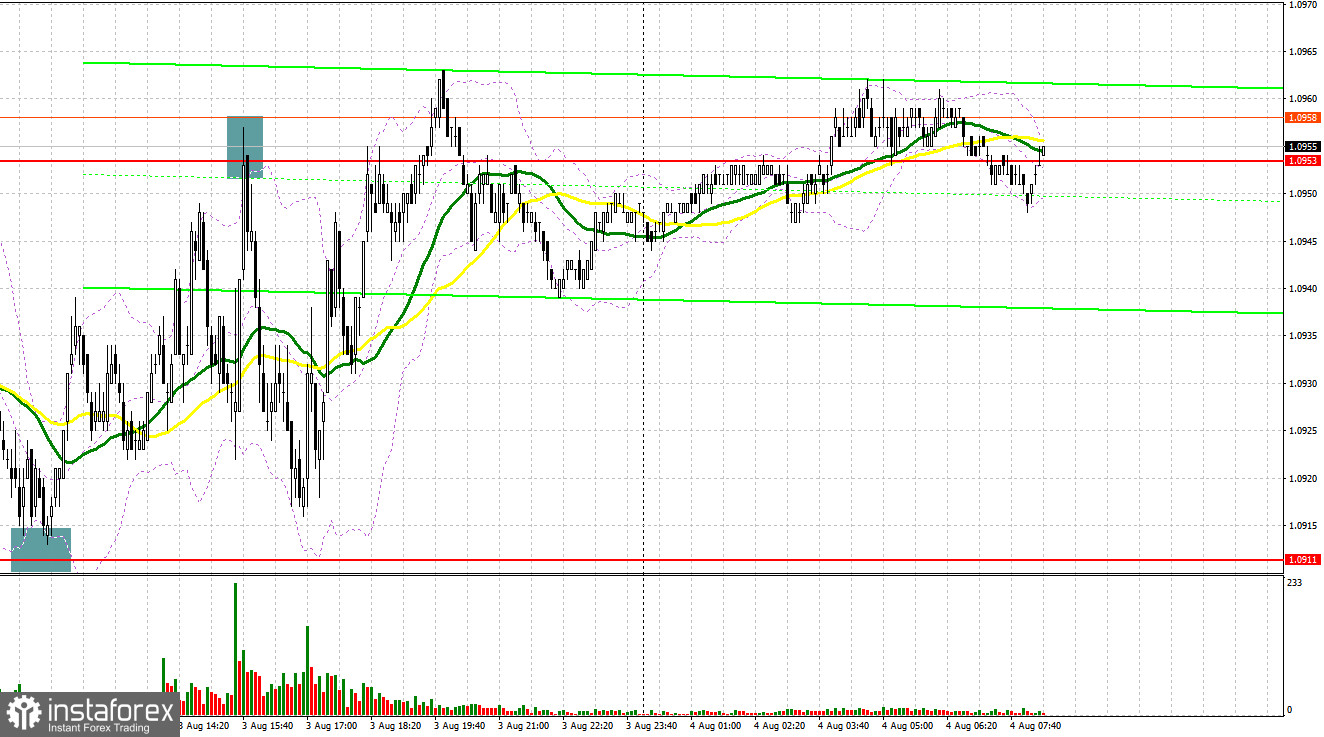Click the 1.0925 price axis label
Screen dimensions: 1324x737
(1303, 431)
